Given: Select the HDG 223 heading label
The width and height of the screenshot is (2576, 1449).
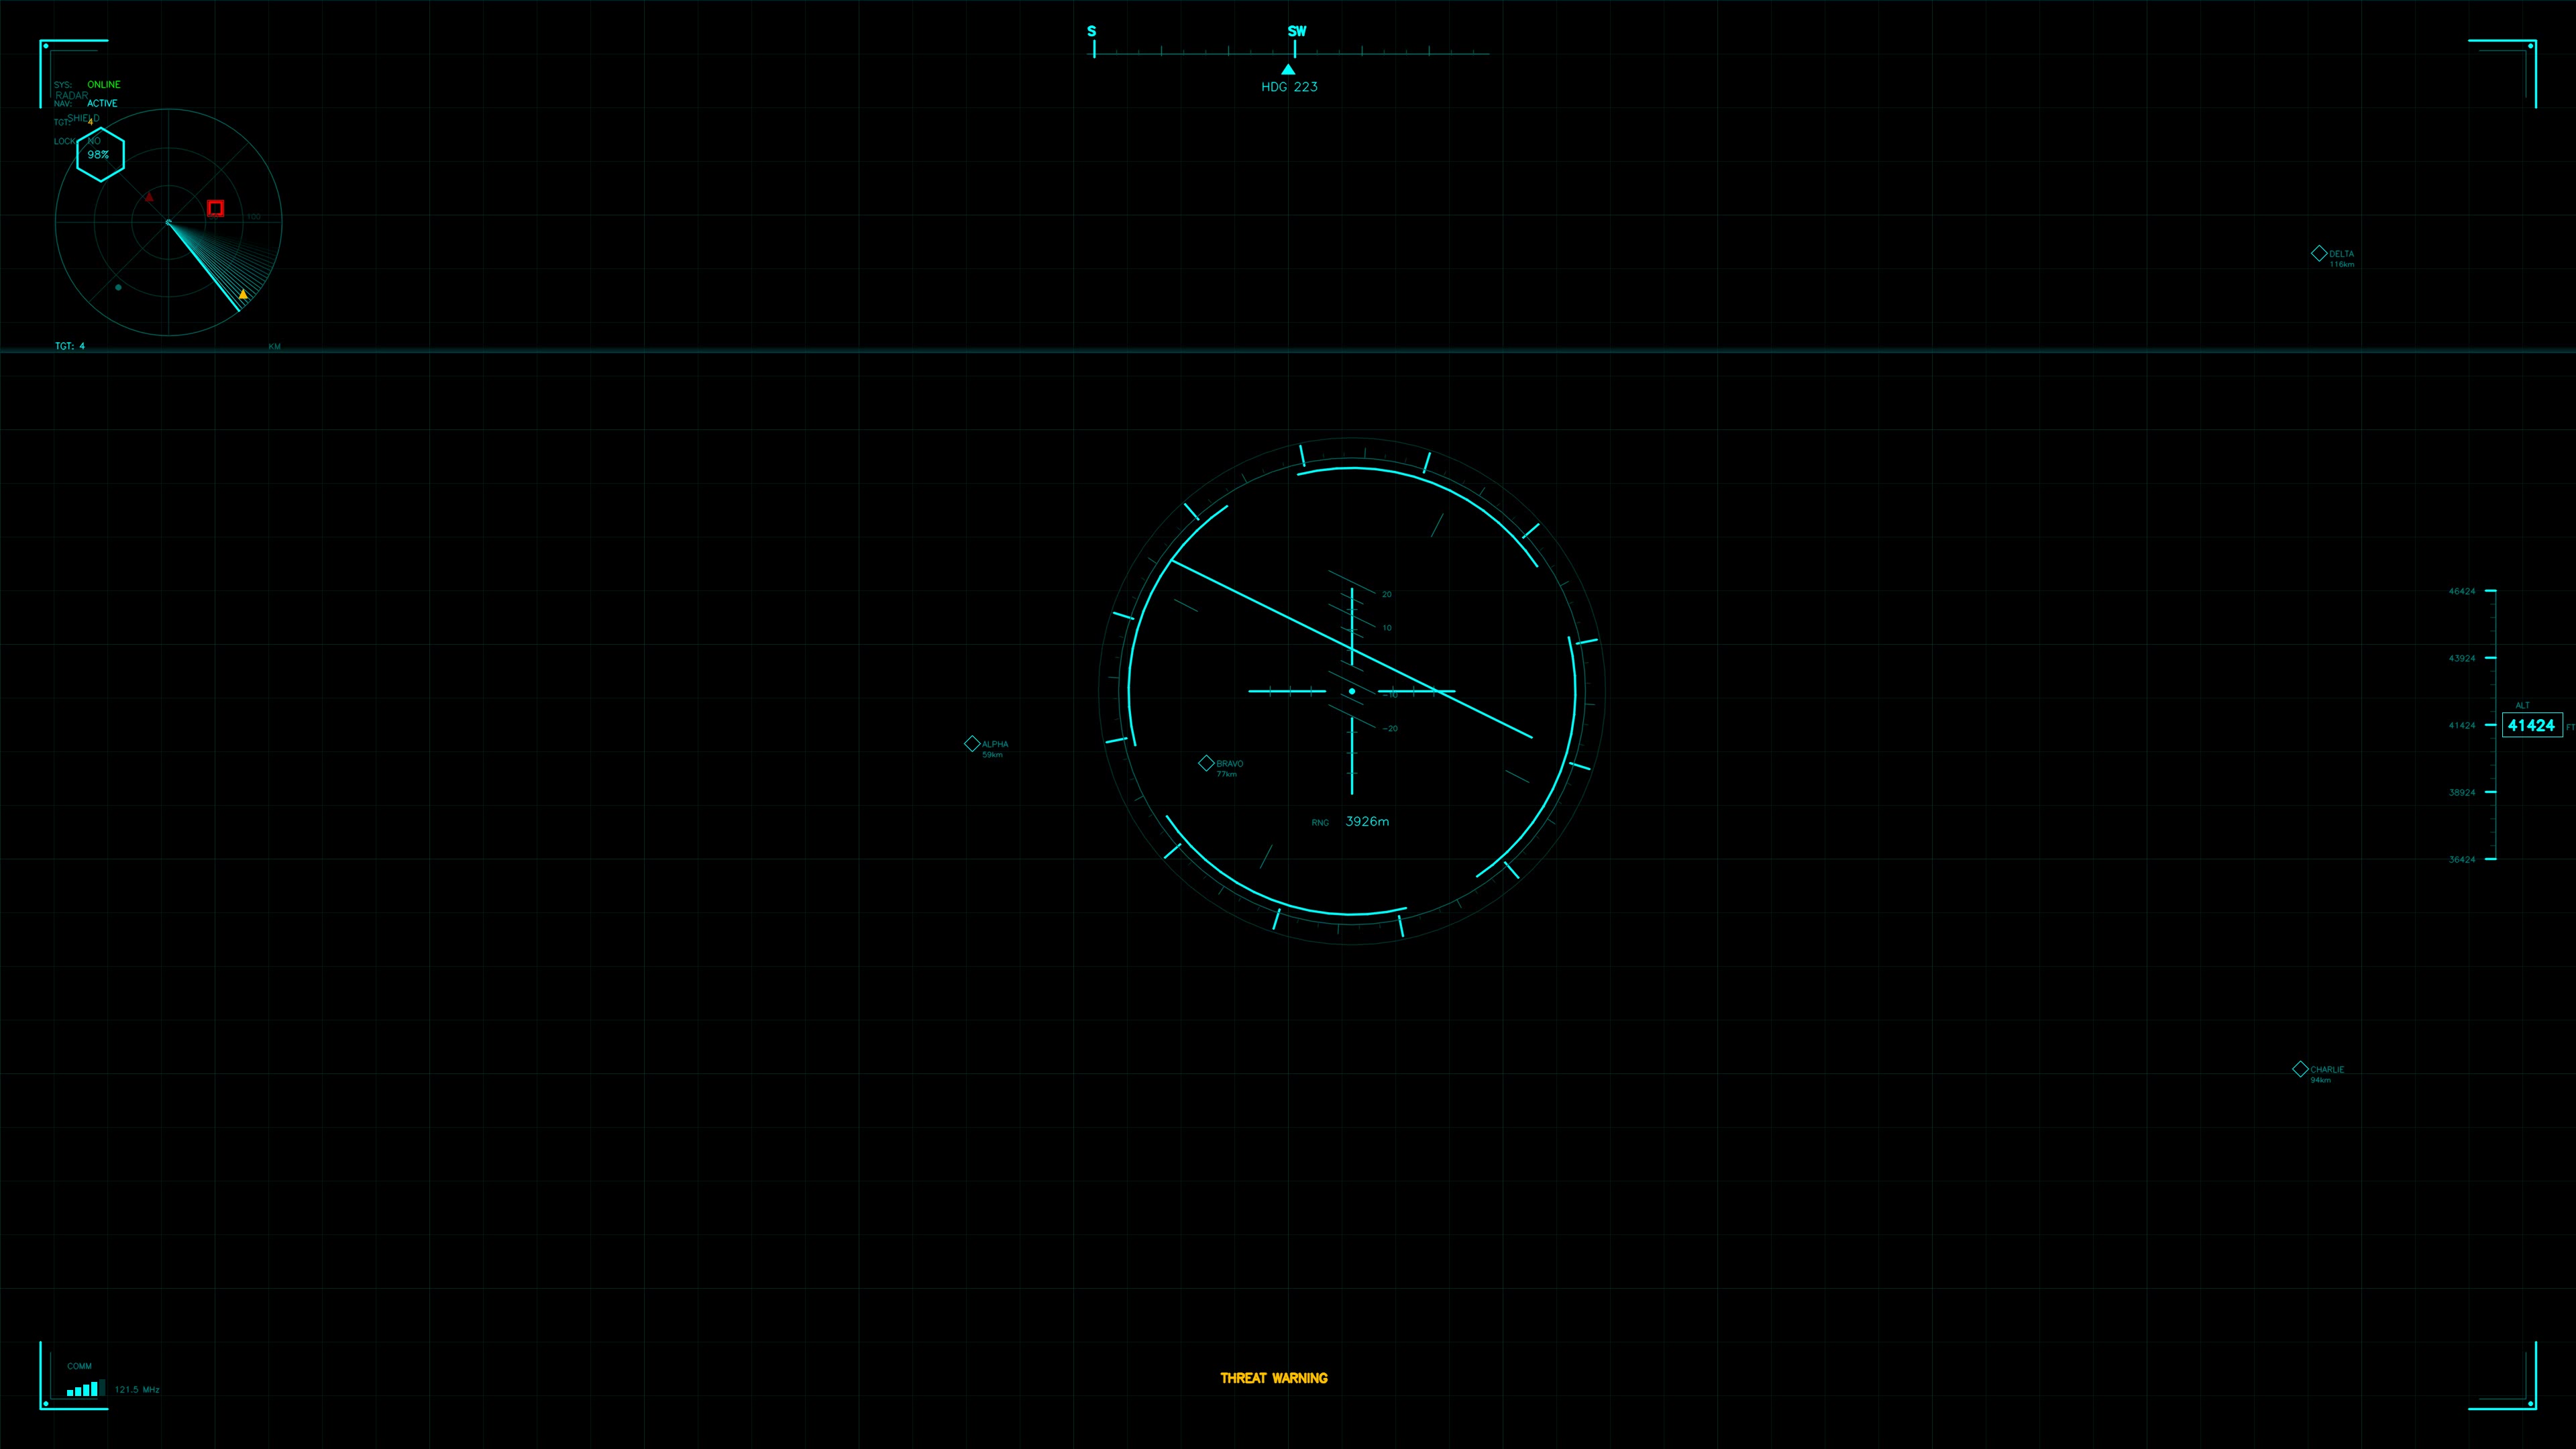Looking at the screenshot, I should click(1289, 86).
